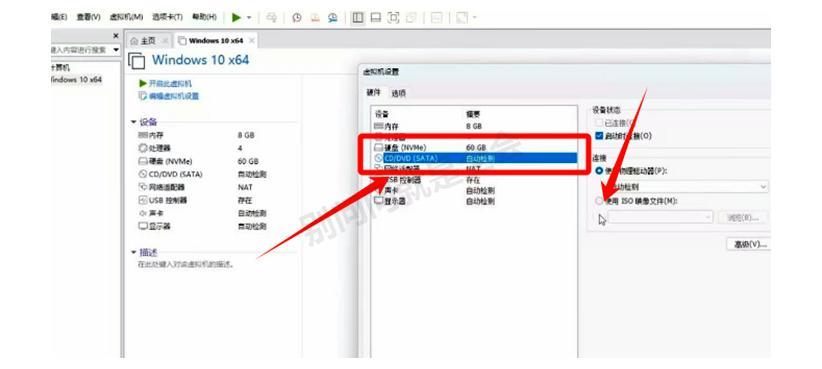Open the 虚拟机(M) menu

[x=126, y=17]
